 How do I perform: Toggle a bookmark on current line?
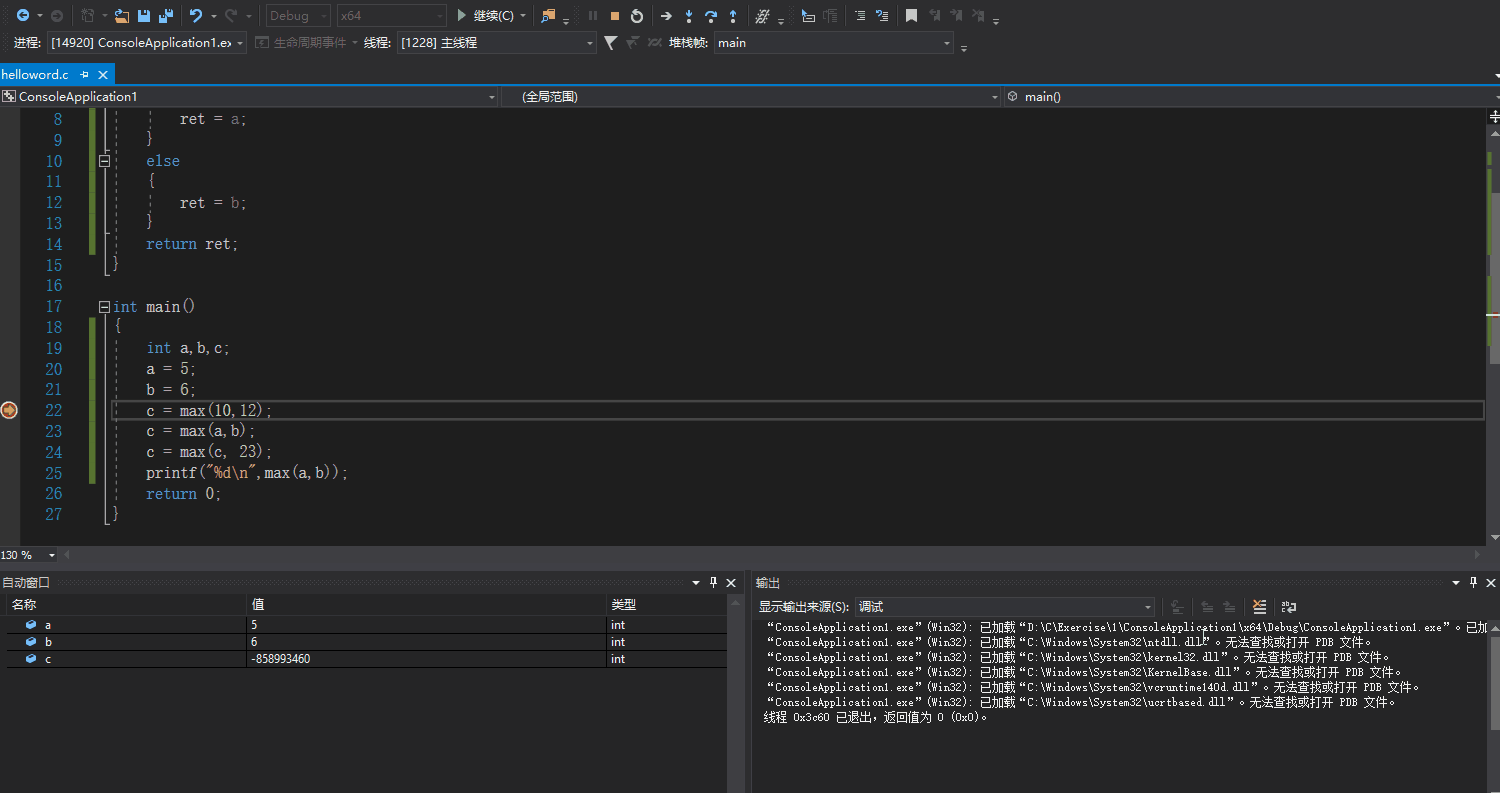tap(911, 16)
